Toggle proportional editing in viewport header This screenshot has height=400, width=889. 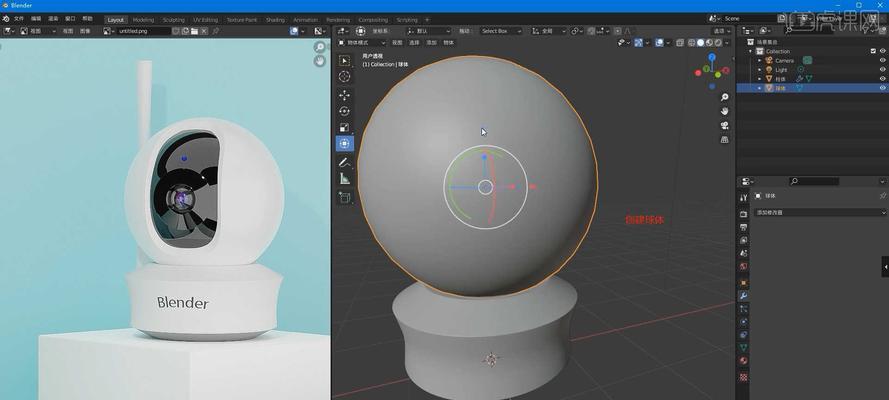pos(618,31)
